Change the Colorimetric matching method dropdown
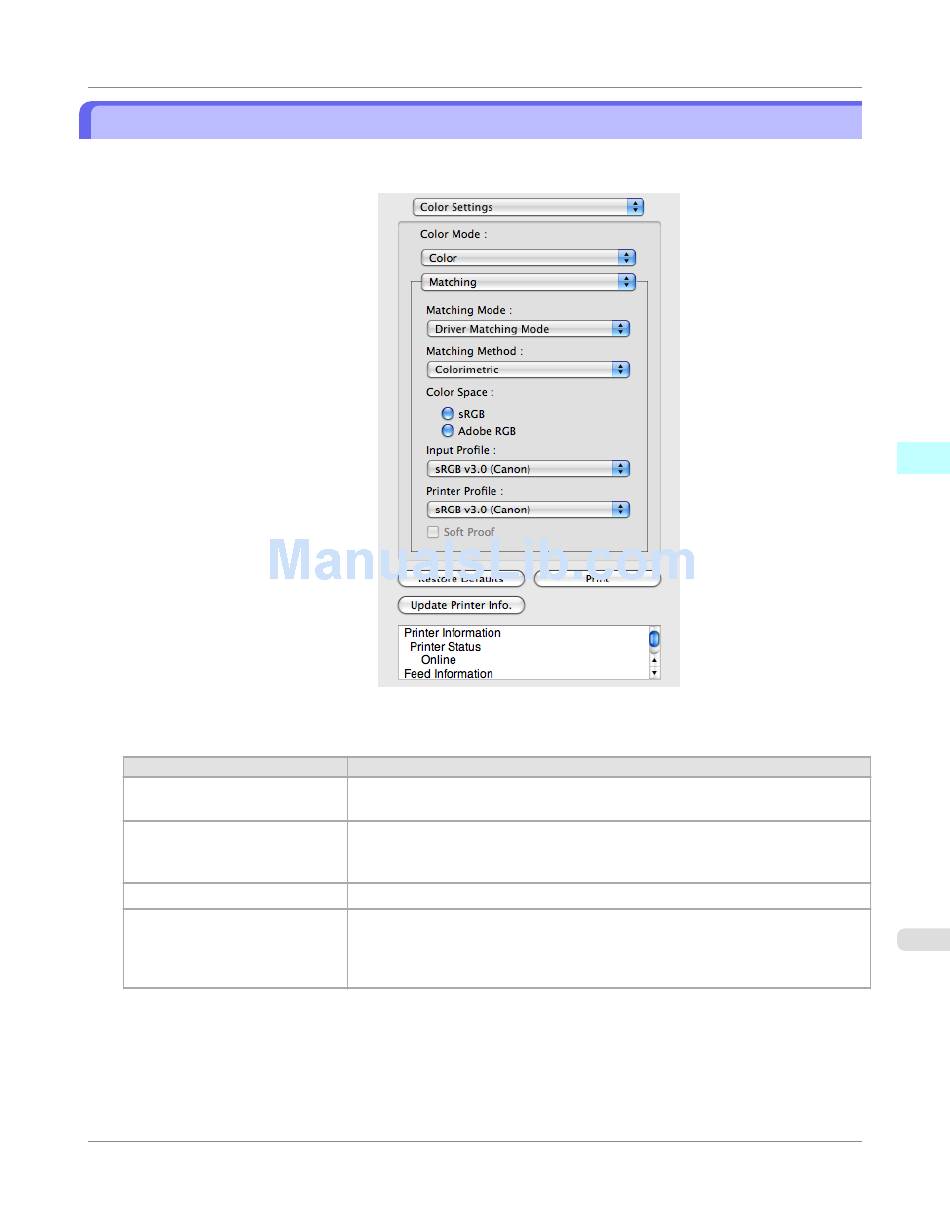 (528, 370)
